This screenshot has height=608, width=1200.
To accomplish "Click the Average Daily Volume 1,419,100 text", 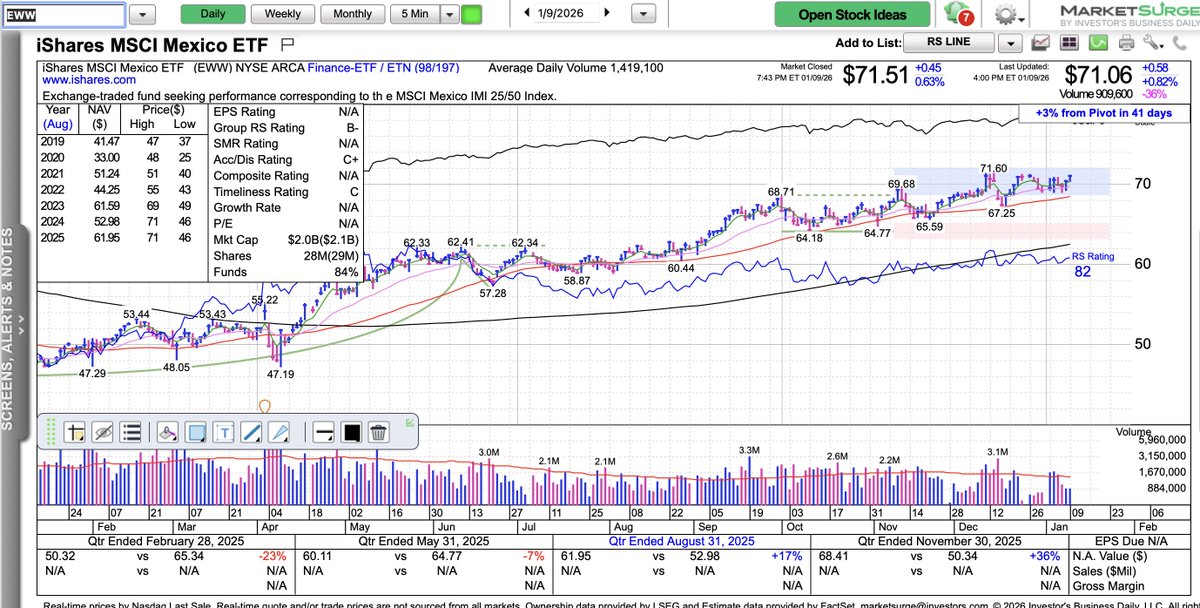I will pyautogui.click(x=575, y=67).
